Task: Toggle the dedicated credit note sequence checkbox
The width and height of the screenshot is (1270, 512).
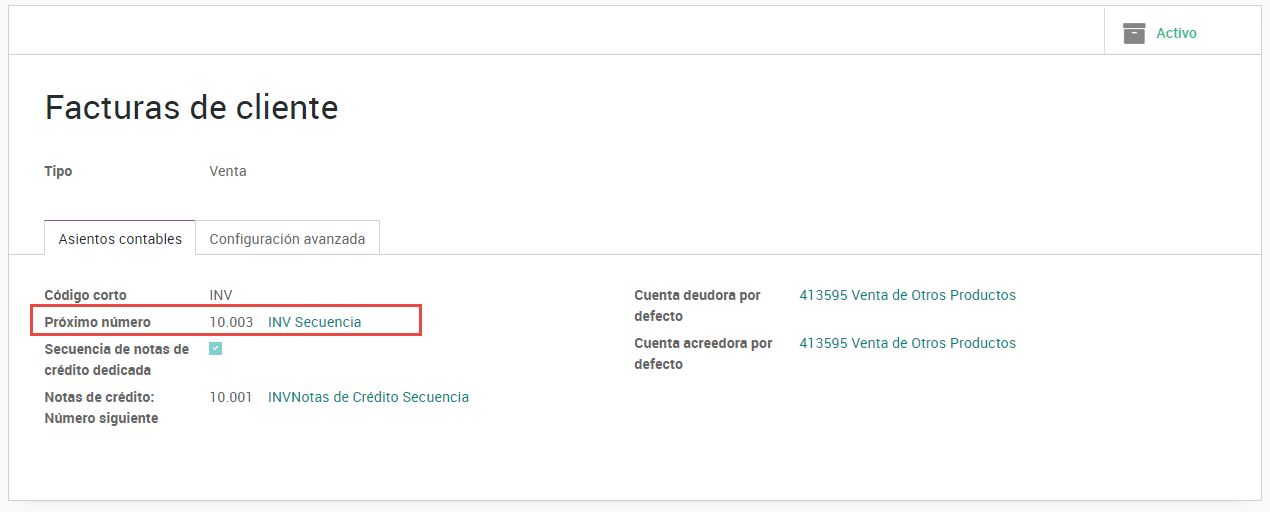Action: (x=215, y=349)
